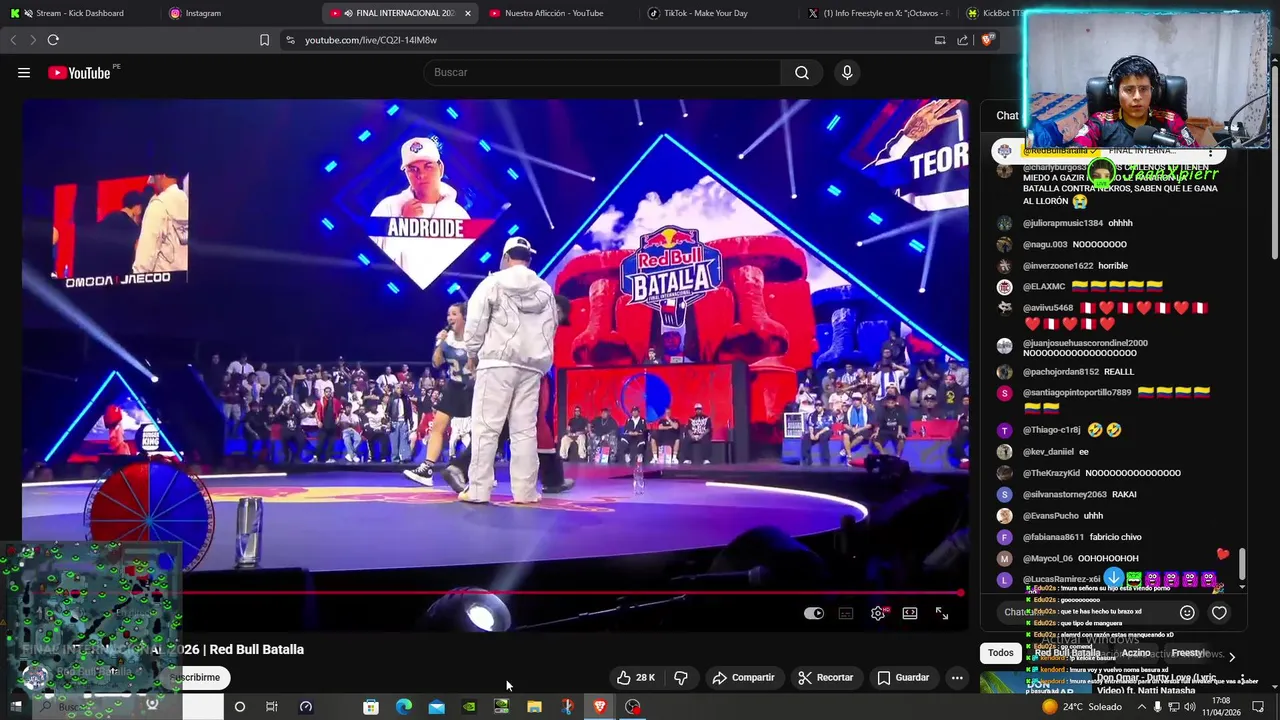This screenshot has width=1280, height=720.
Task: Click username @TheKrazyKid in chat
Action: click(1051, 473)
